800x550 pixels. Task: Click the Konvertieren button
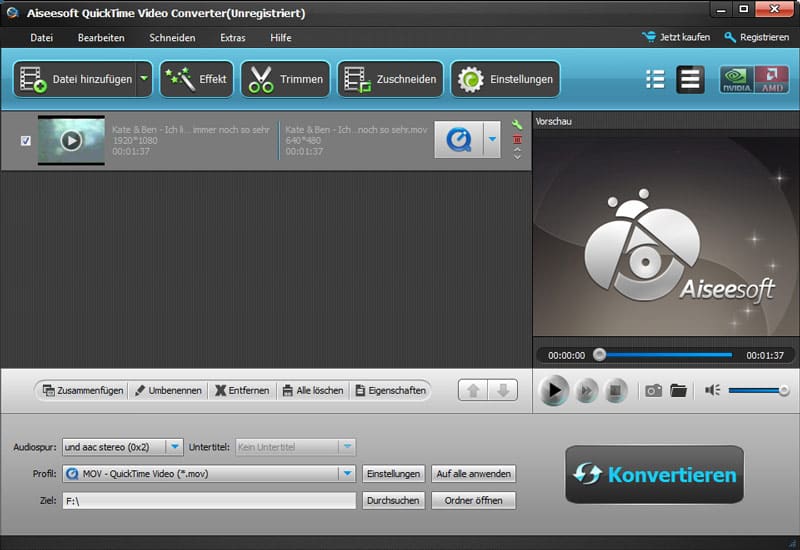click(655, 474)
